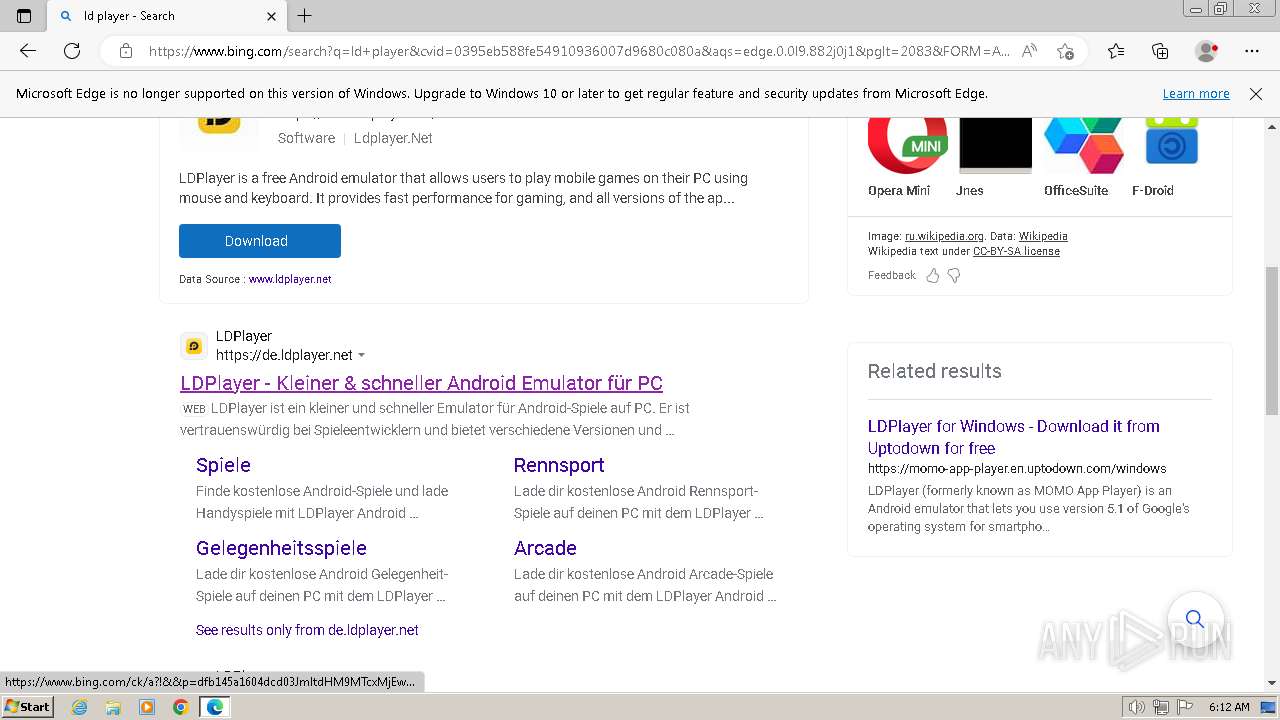Open Read Aloud icon in address bar
This screenshot has width=1280, height=720.
pos(1029,51)
